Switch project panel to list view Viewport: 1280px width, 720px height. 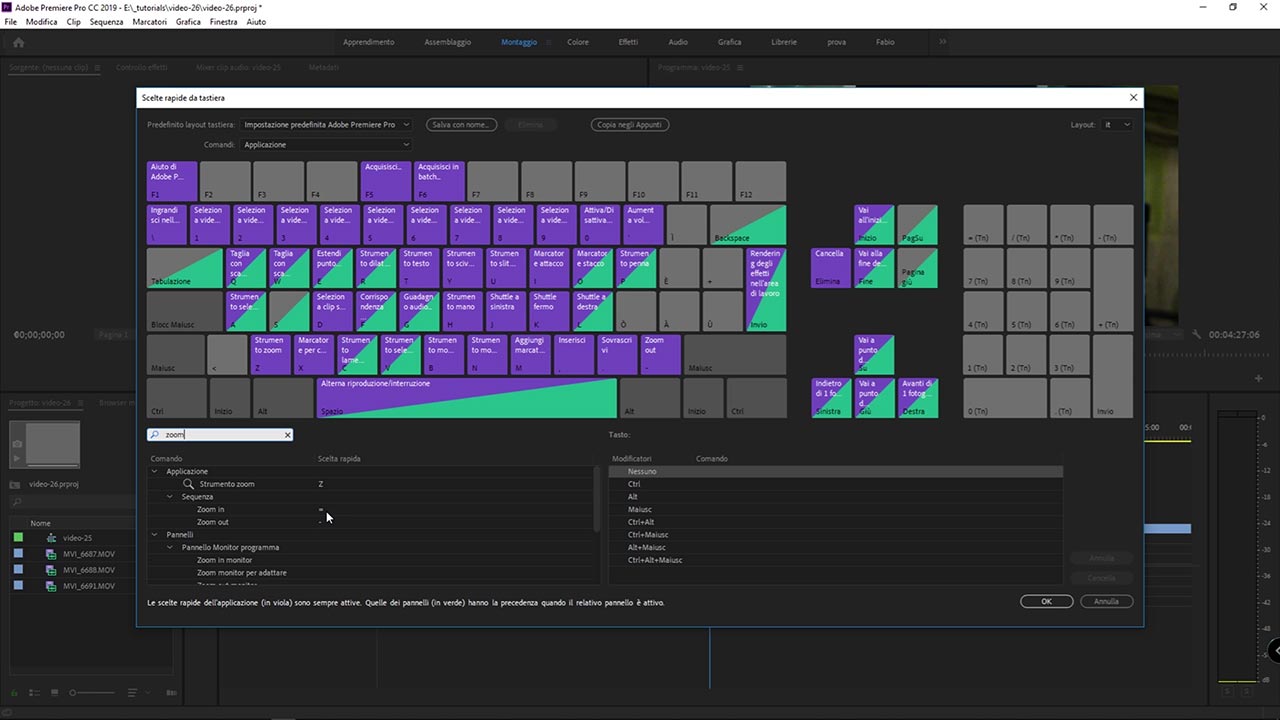[x=34, y=692]
